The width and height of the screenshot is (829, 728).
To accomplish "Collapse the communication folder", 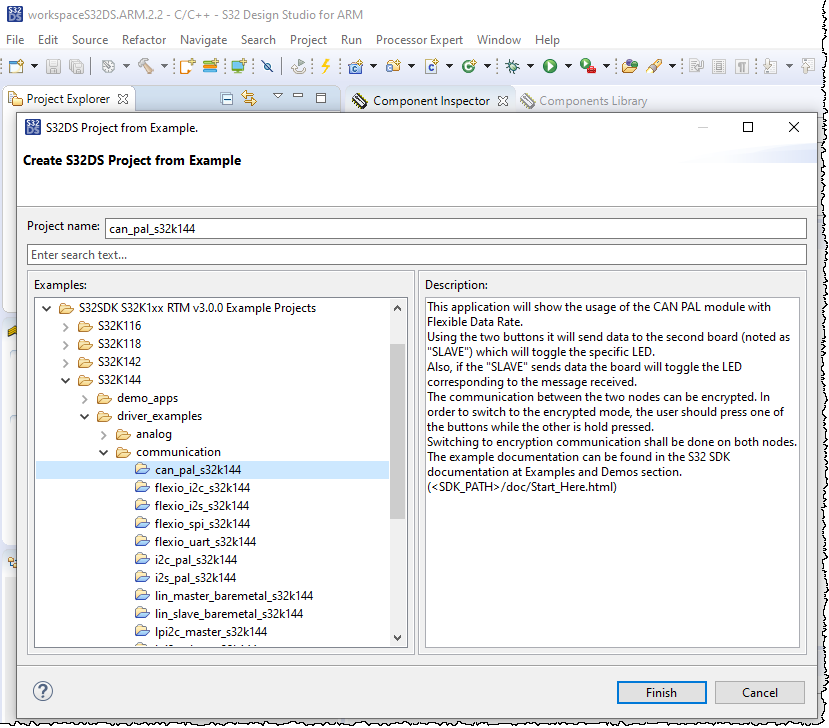I will pos(104,452).
